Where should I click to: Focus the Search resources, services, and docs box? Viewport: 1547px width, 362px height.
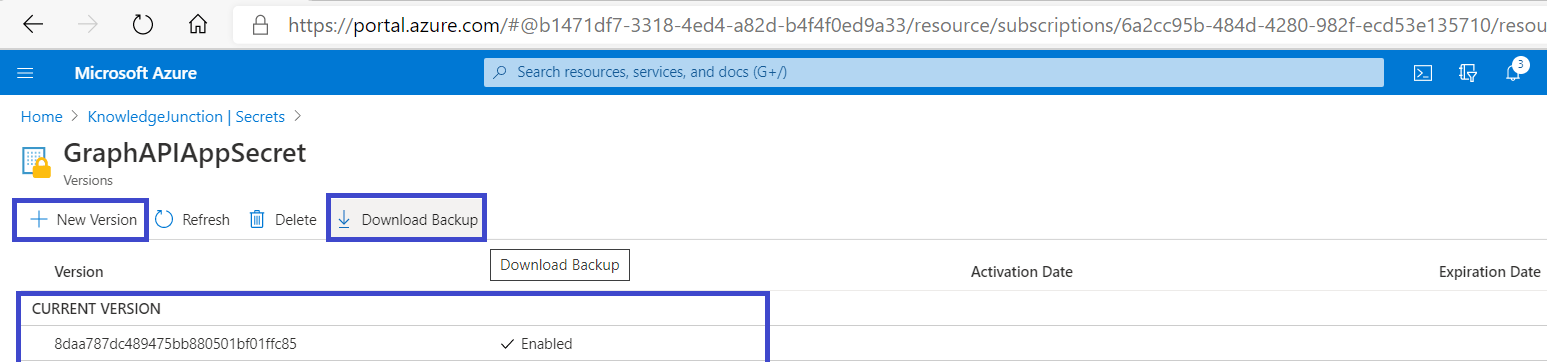pos(934,73)
